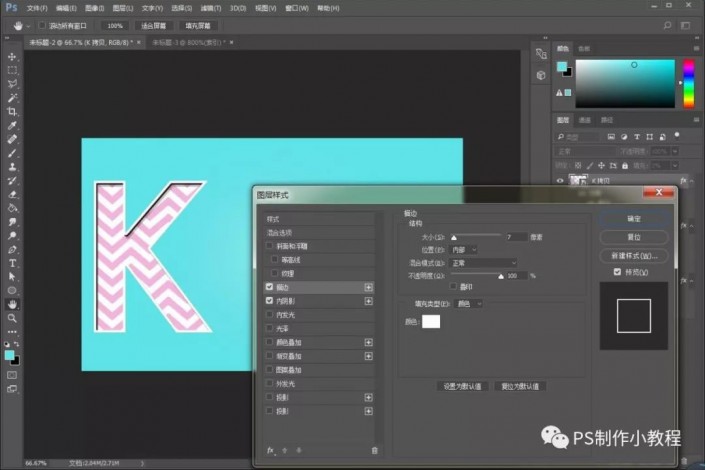This screenshot has width=705, height=470.
Task: Click the 设置为默认值 button
Action: 462,386
